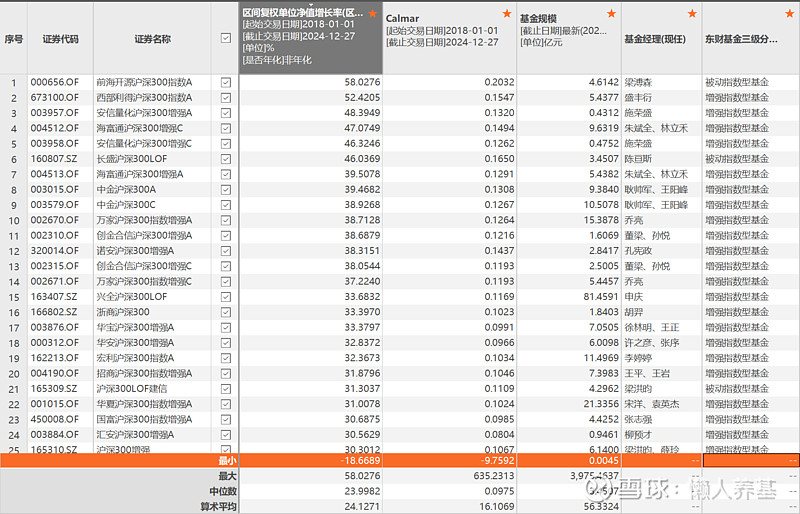Click fund size value 81.4591
Viewport: 800px width, 514px height.
coord(601,297)
